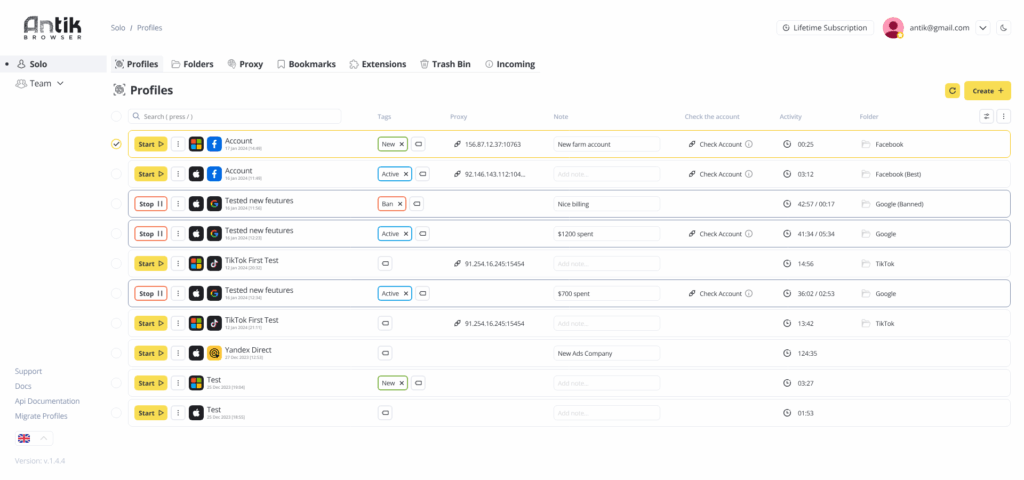
Task: Click the proxy link icon for 156.87.12.37:10763
Action: 458,144
